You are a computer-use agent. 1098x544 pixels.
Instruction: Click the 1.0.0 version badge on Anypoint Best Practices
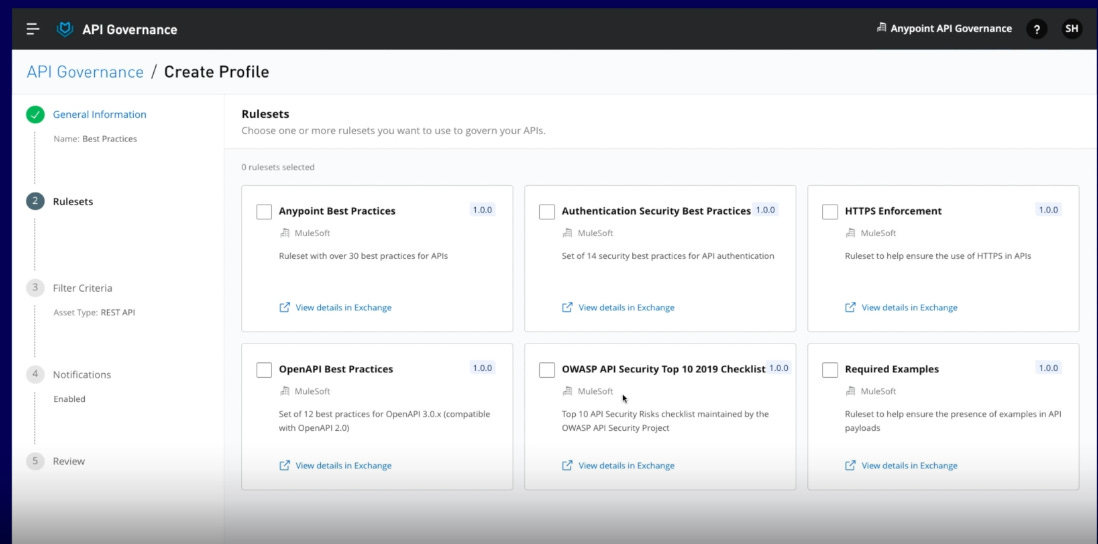coord(482,210)
